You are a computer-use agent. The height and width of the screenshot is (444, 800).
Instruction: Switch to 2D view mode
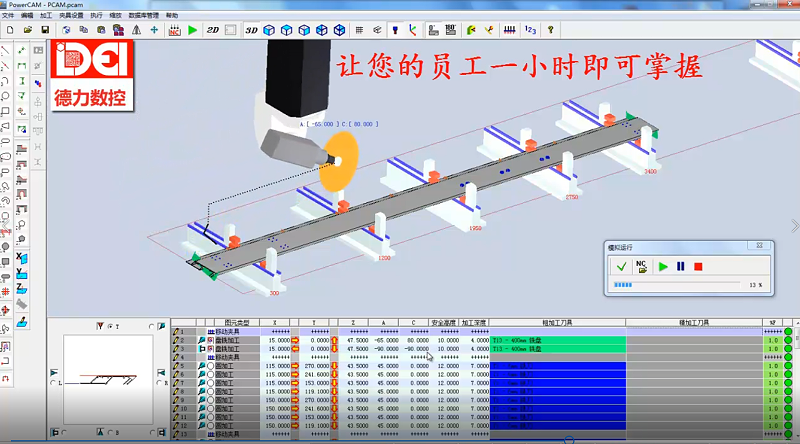213,30
